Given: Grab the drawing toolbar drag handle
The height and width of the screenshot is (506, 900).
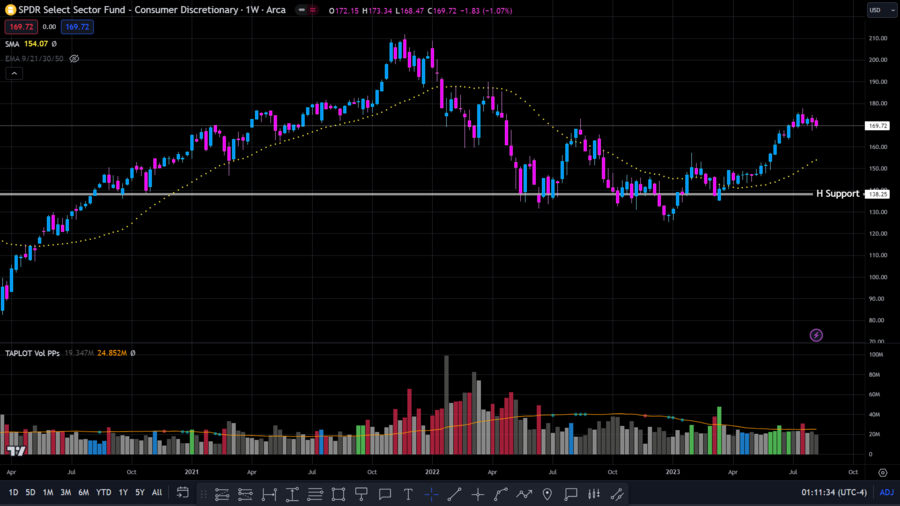Looking at the screenshot, I should [203, 494].
